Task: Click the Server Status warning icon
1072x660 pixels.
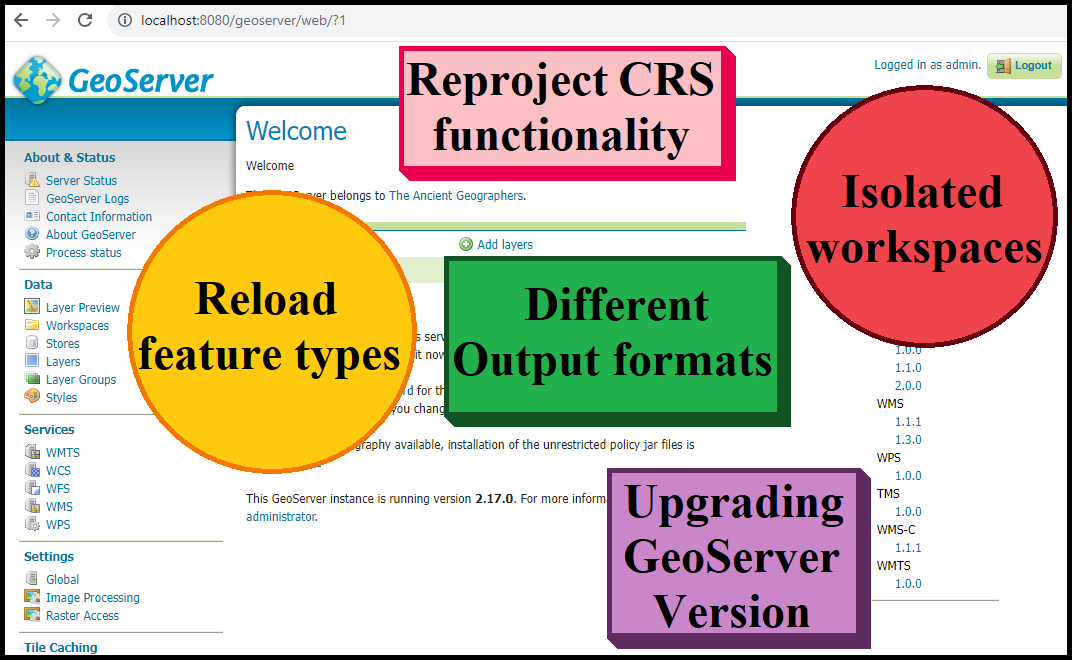Action: [x=32, y=180]
